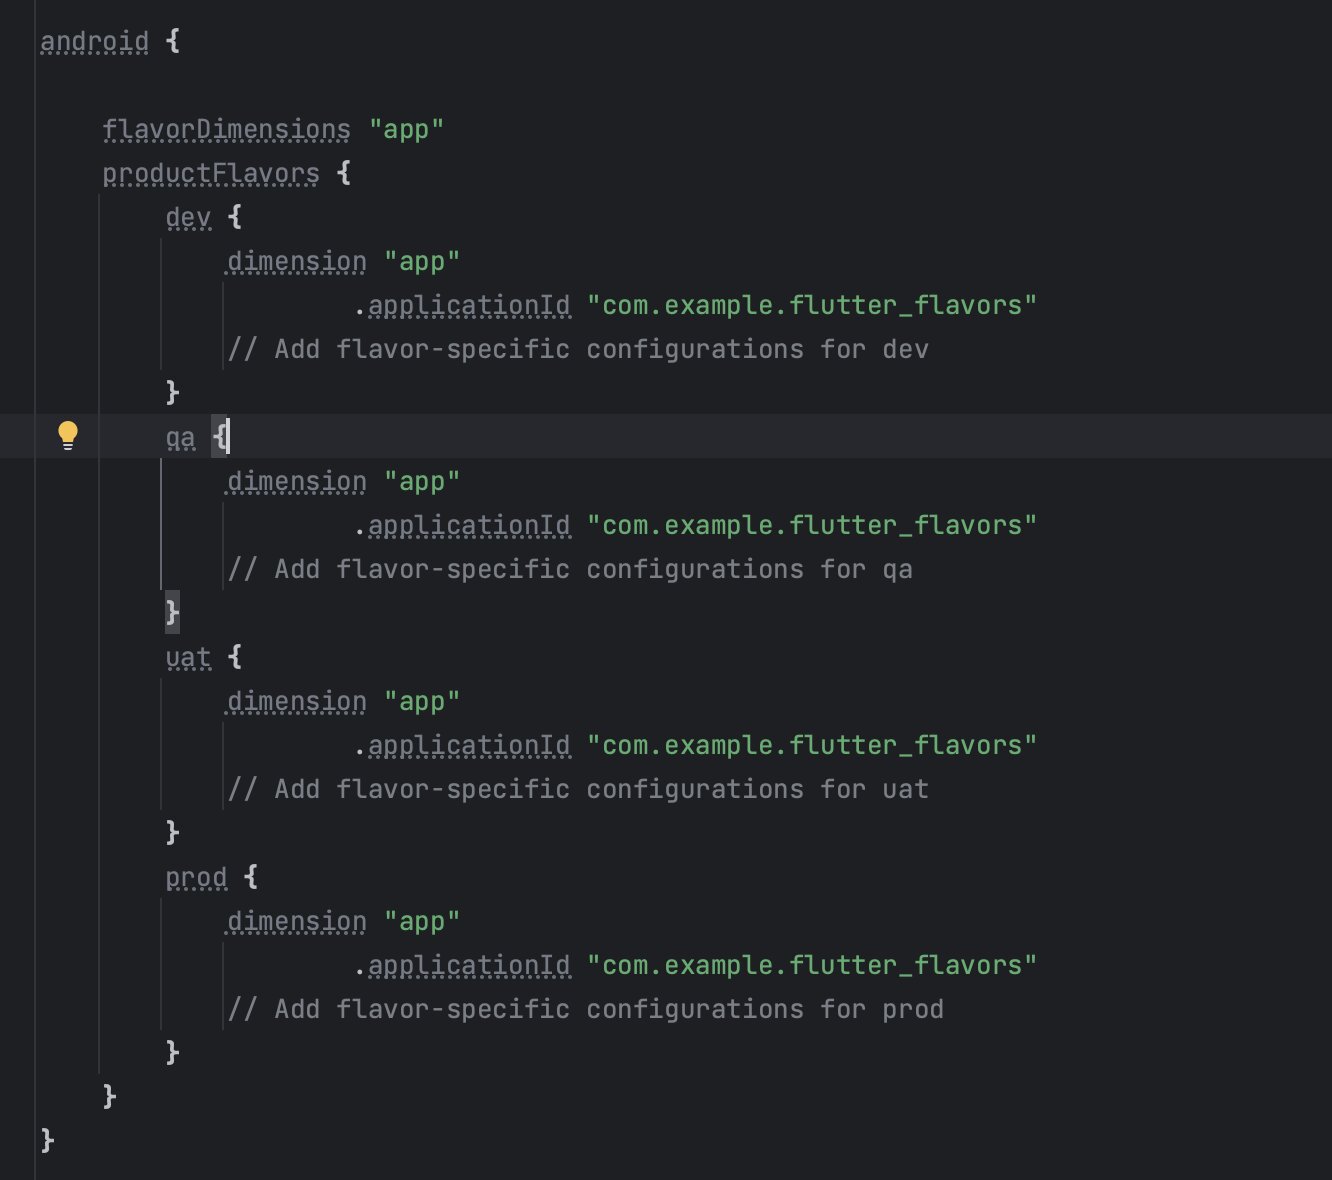1332x1180 pixels.
Task: Select the "dev" flavor name
Action: point(188,218)
